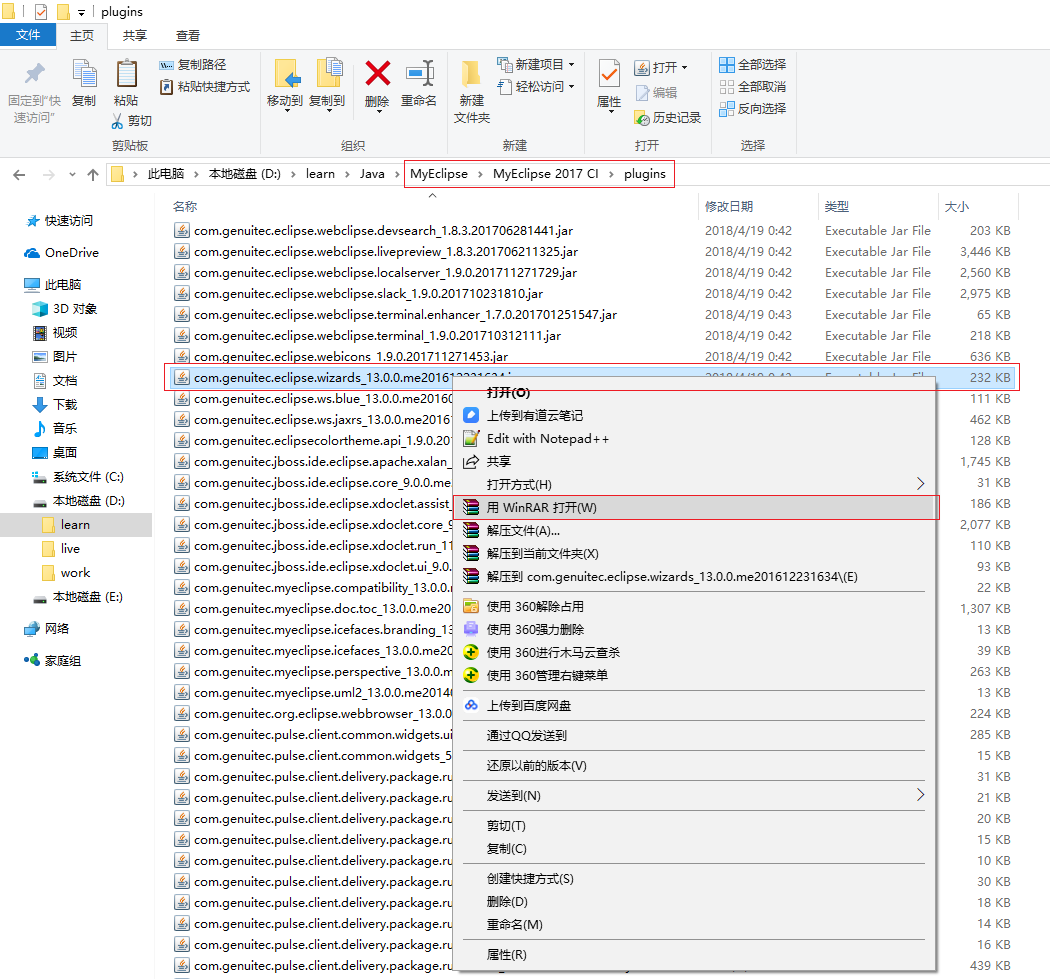Switch to the View ribbon tab
Screen dimensions: 1050x979
(188, 35)
